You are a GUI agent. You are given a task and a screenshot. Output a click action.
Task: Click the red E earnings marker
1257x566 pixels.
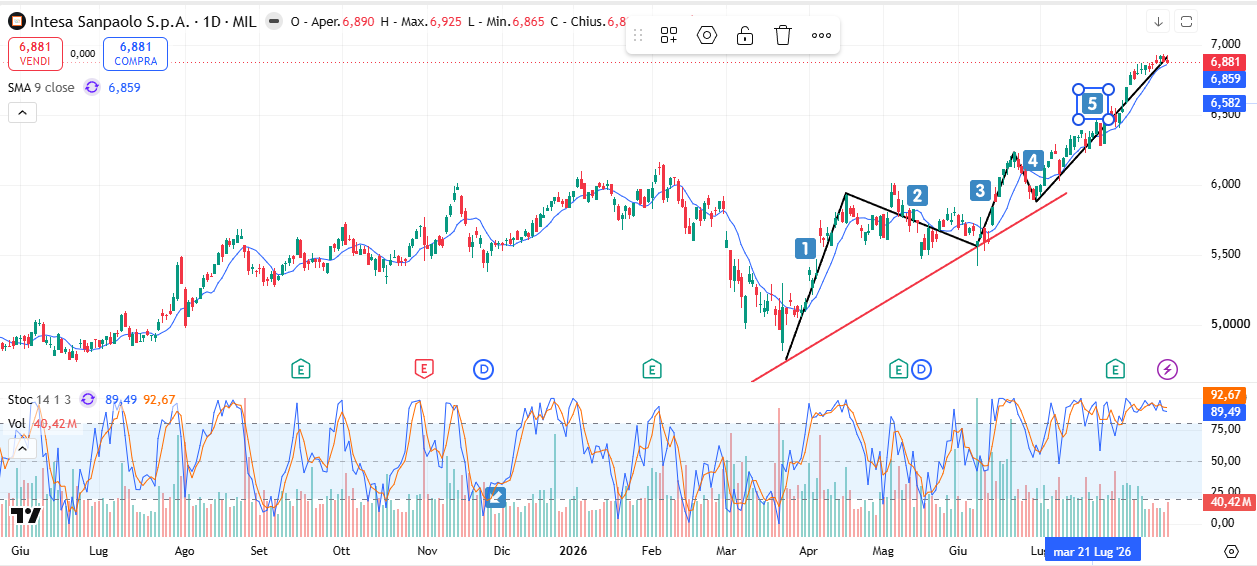[424, 370]
